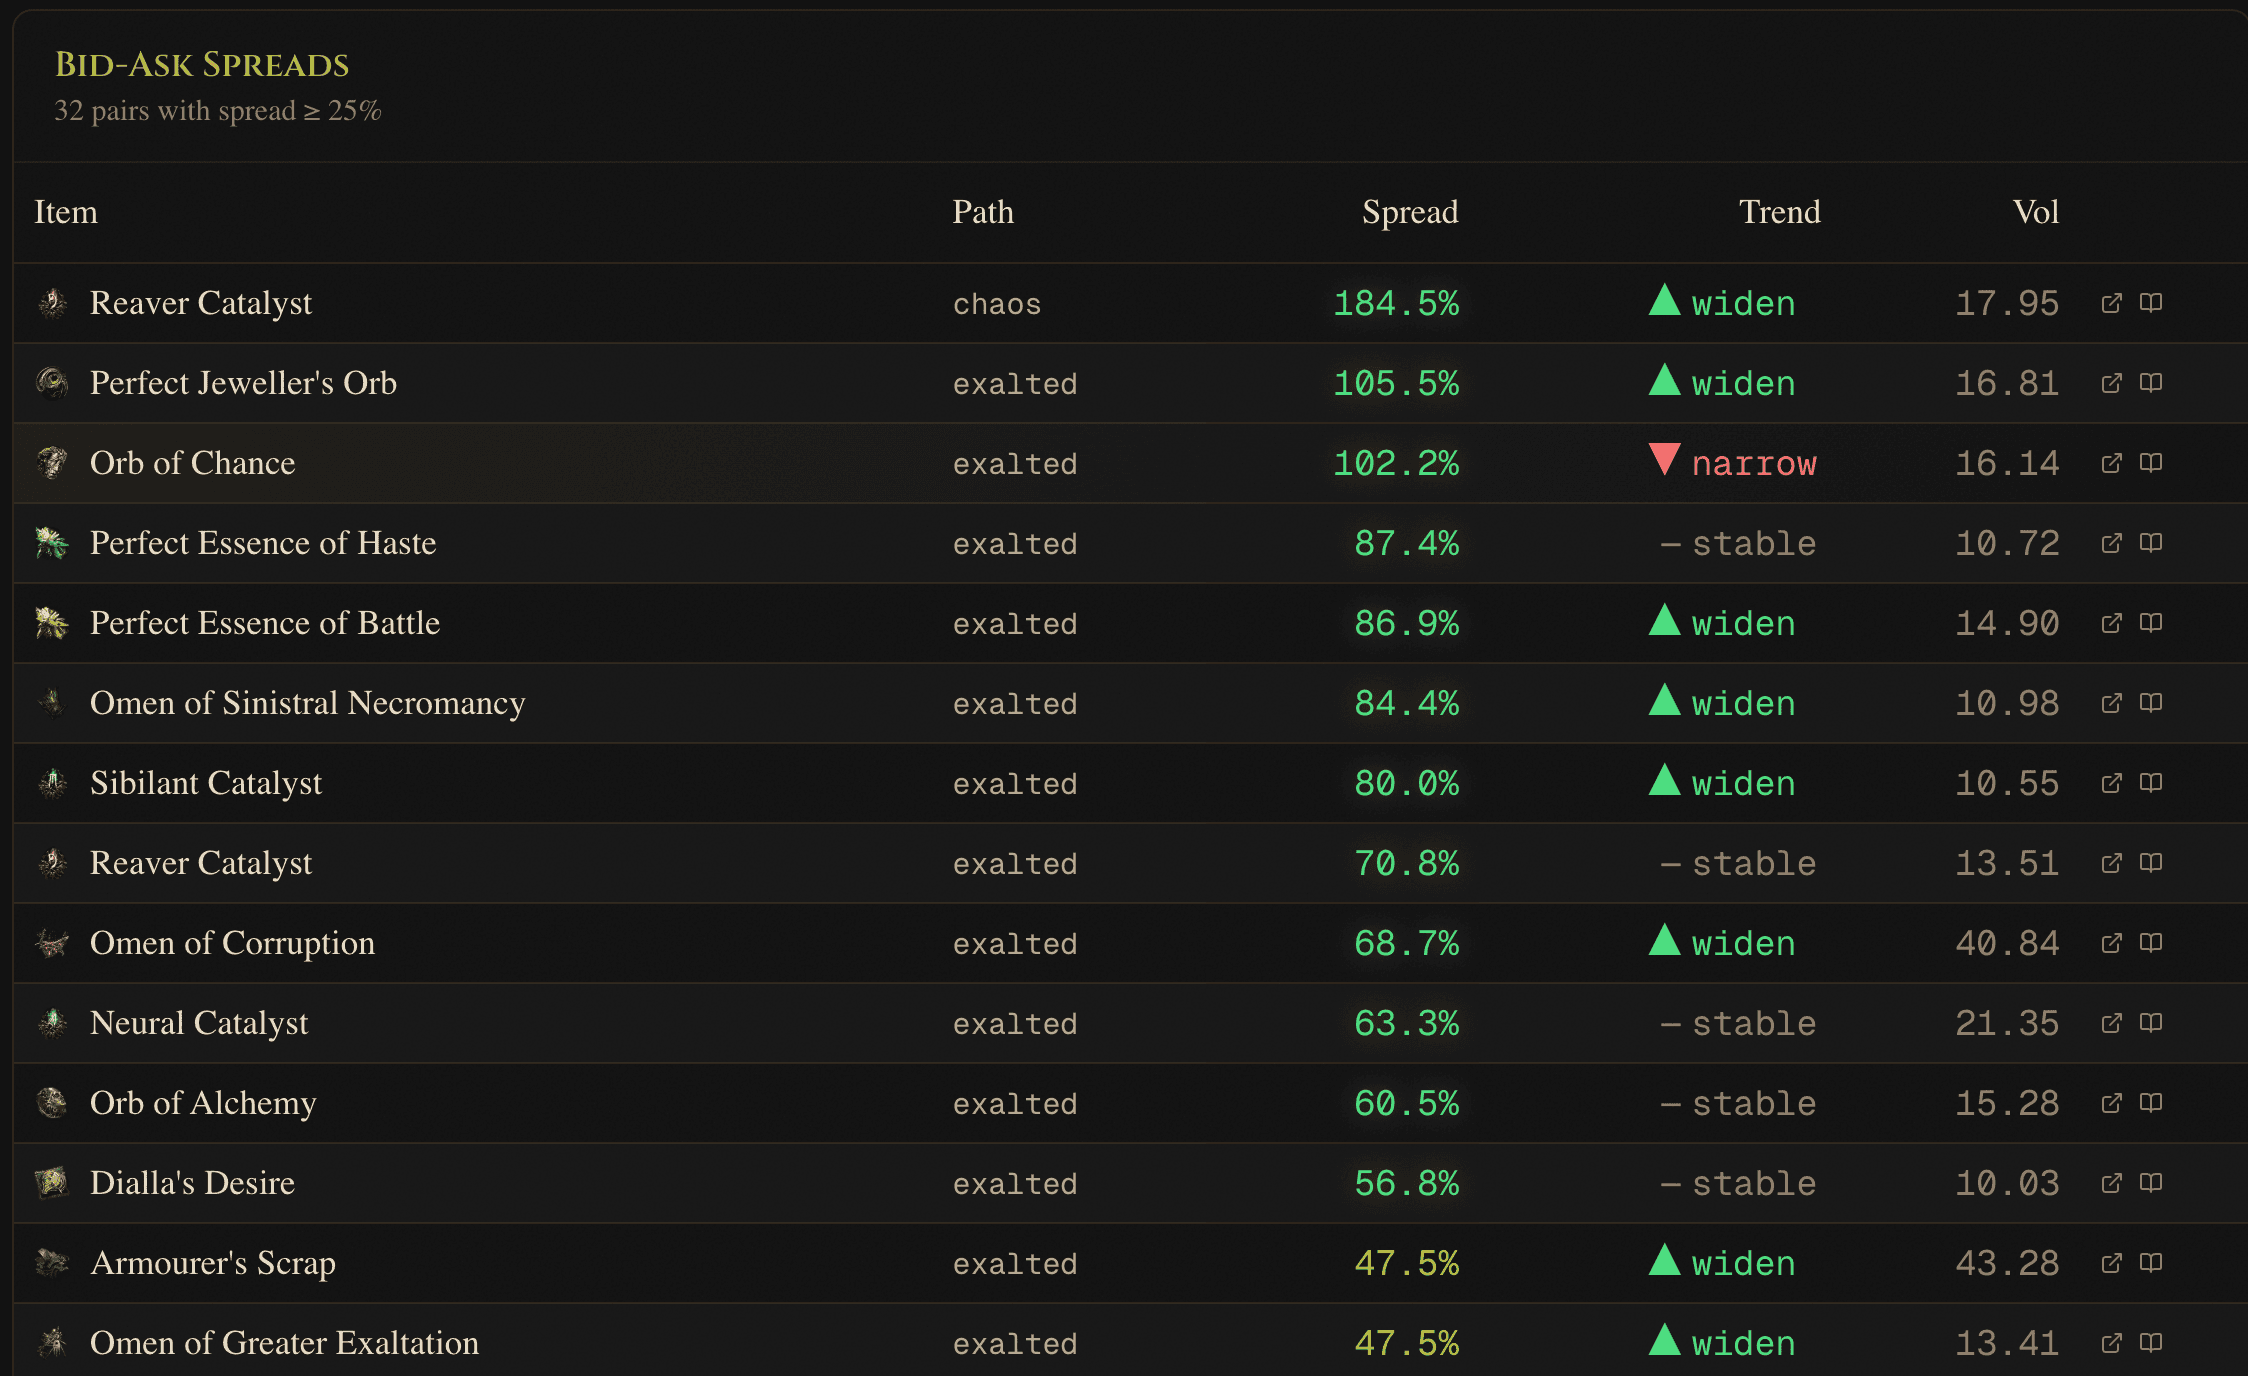This screenshot has width=2248, height=1376.
Task: Open external link for Dialla's Desire
Action: pos(2111,1183)
